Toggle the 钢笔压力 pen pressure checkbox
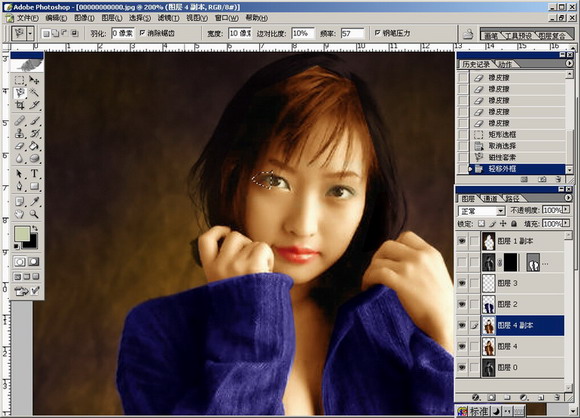 [377, 33]
